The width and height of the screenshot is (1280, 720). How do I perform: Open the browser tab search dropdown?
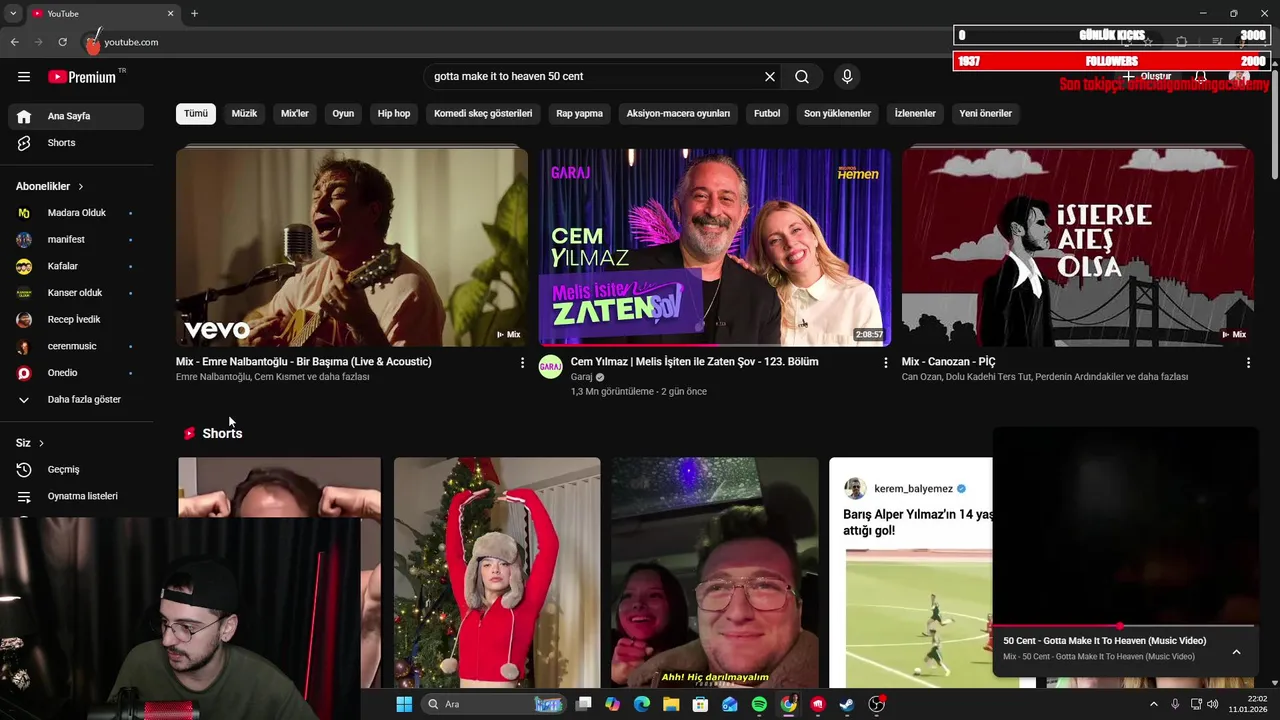click(x=13, y=13)
